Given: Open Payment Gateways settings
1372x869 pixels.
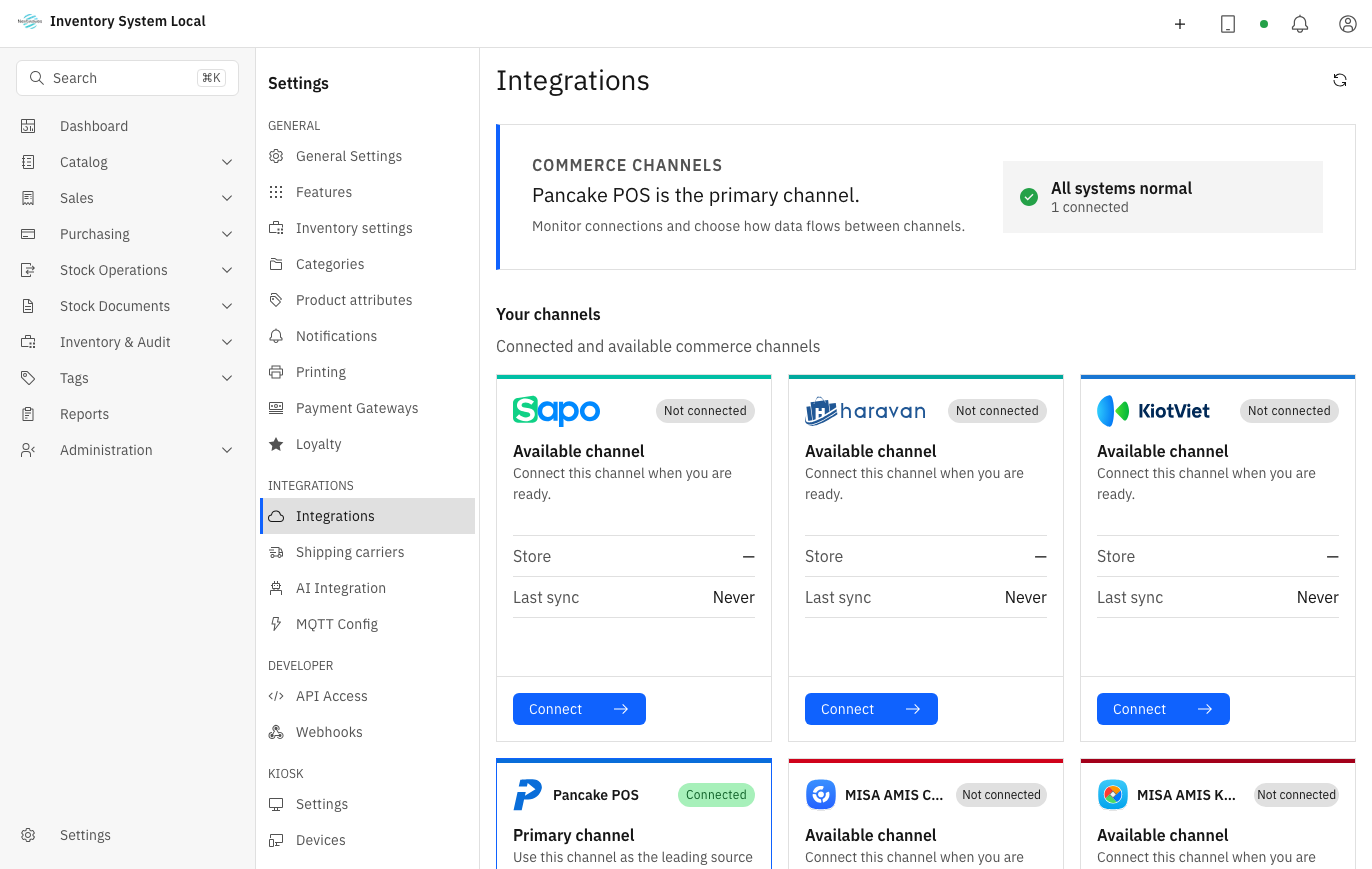Looking at the screenshot, I should coord(367,408).
